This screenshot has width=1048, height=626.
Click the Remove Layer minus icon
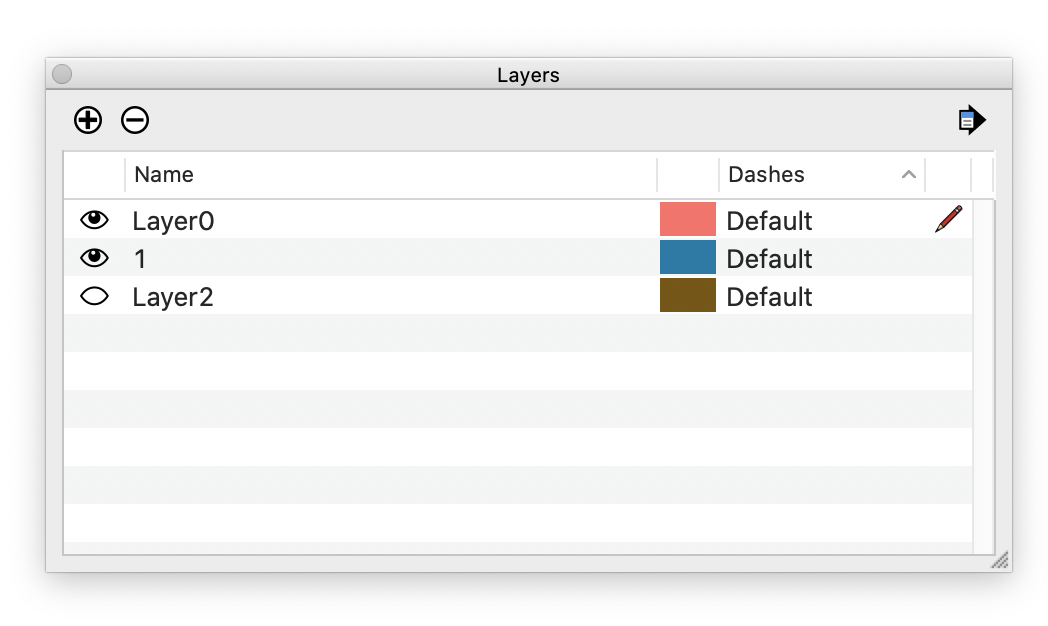[x=135, y=120]
